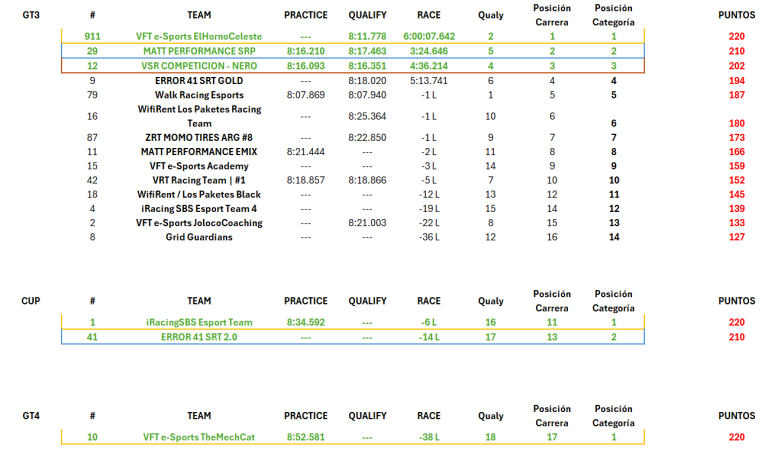
Task: Click the practice time 8:18.857
Action: pyautogui.click(x=306, y=180)
